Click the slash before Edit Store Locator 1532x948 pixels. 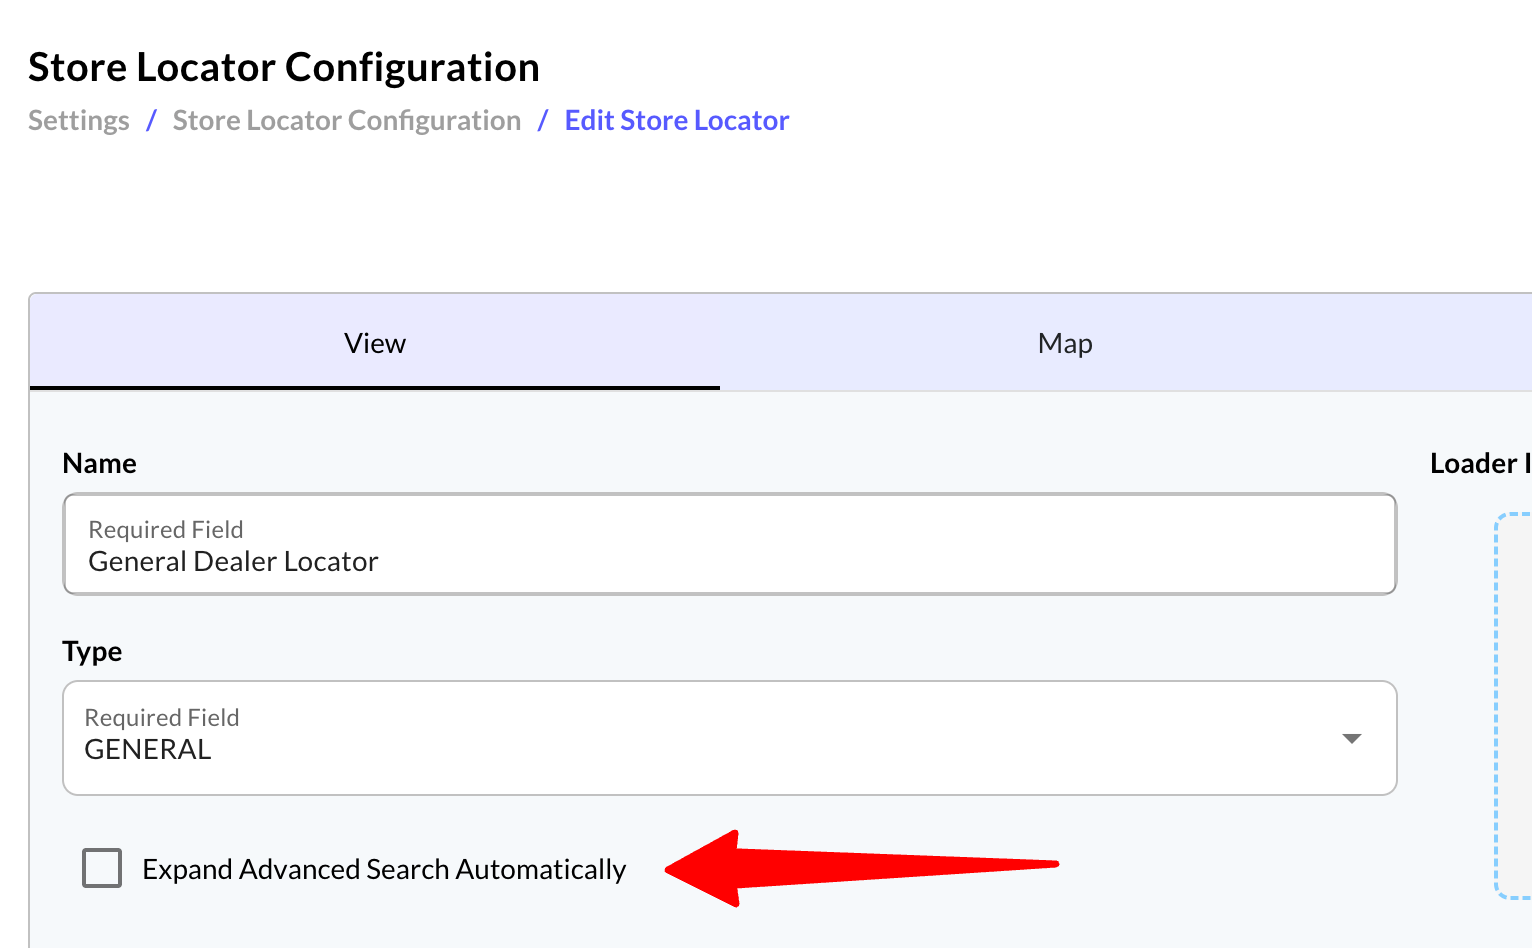click(543, 120)
